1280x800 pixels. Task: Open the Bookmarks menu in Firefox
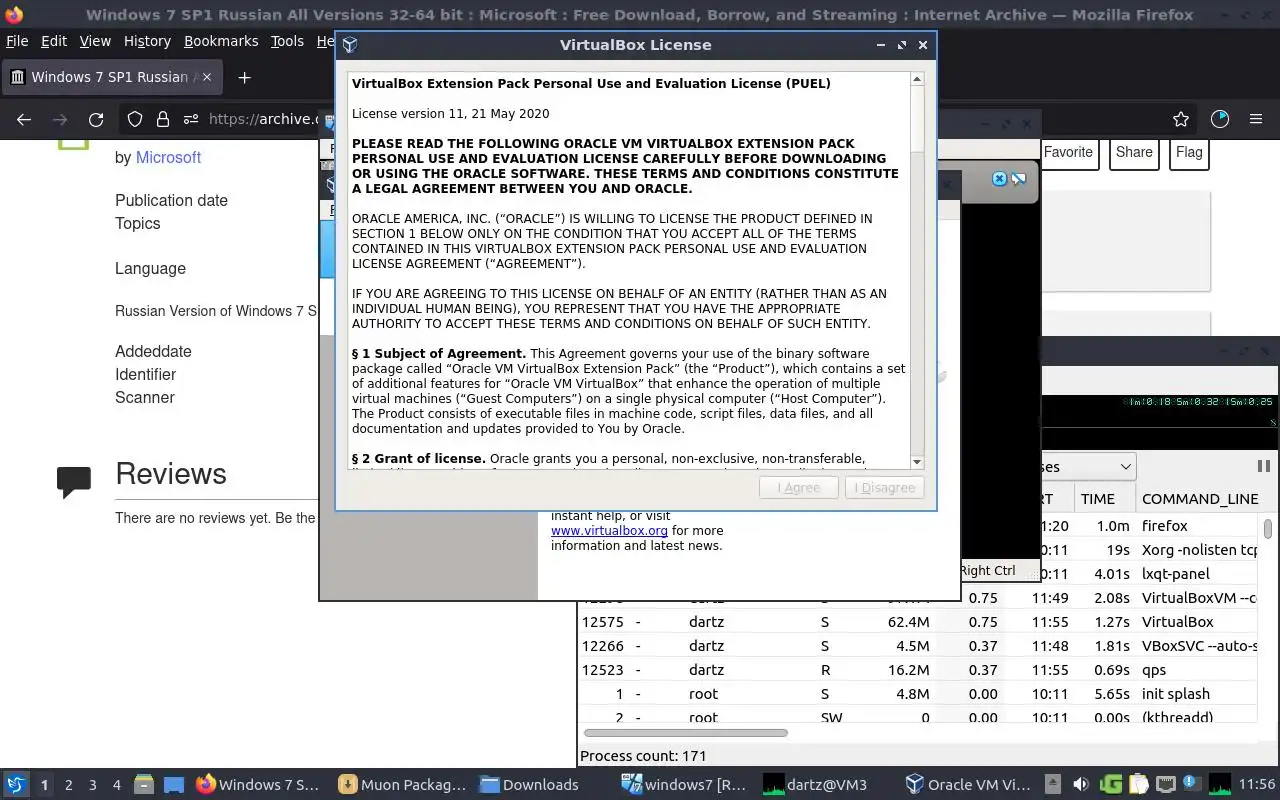(x=221, y=41)
